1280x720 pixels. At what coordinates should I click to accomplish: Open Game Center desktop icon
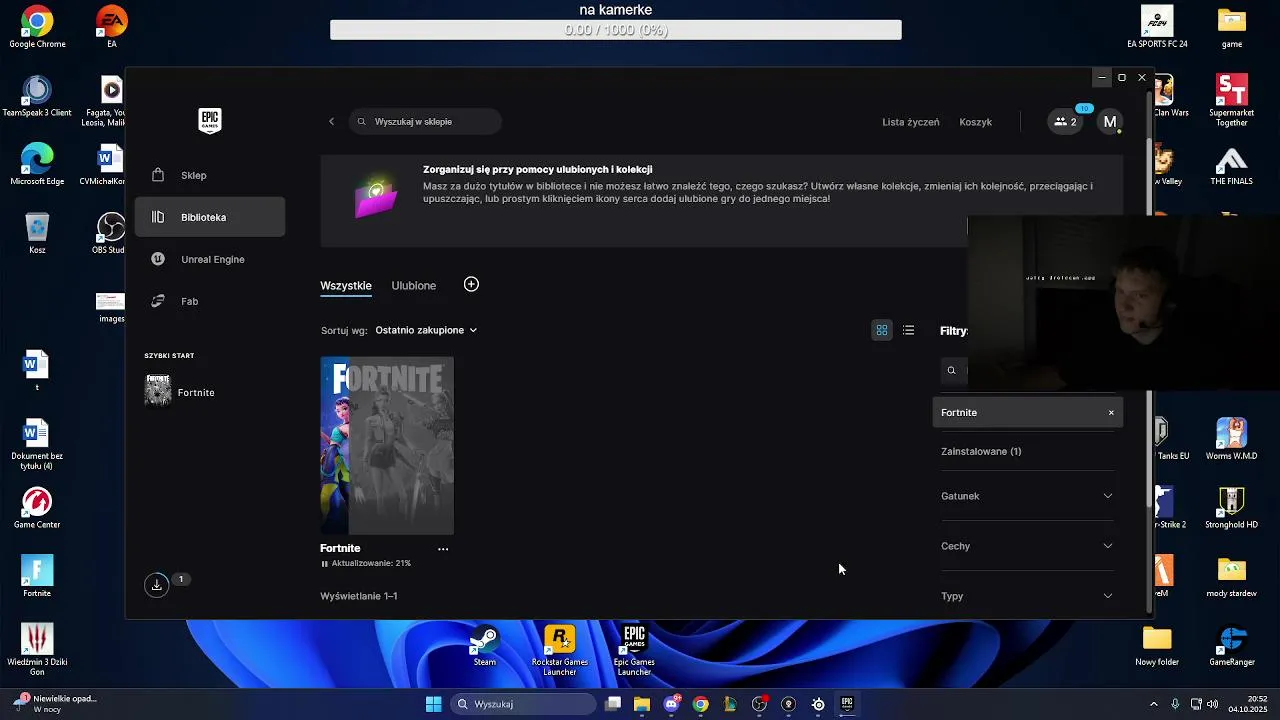[37, 508]
